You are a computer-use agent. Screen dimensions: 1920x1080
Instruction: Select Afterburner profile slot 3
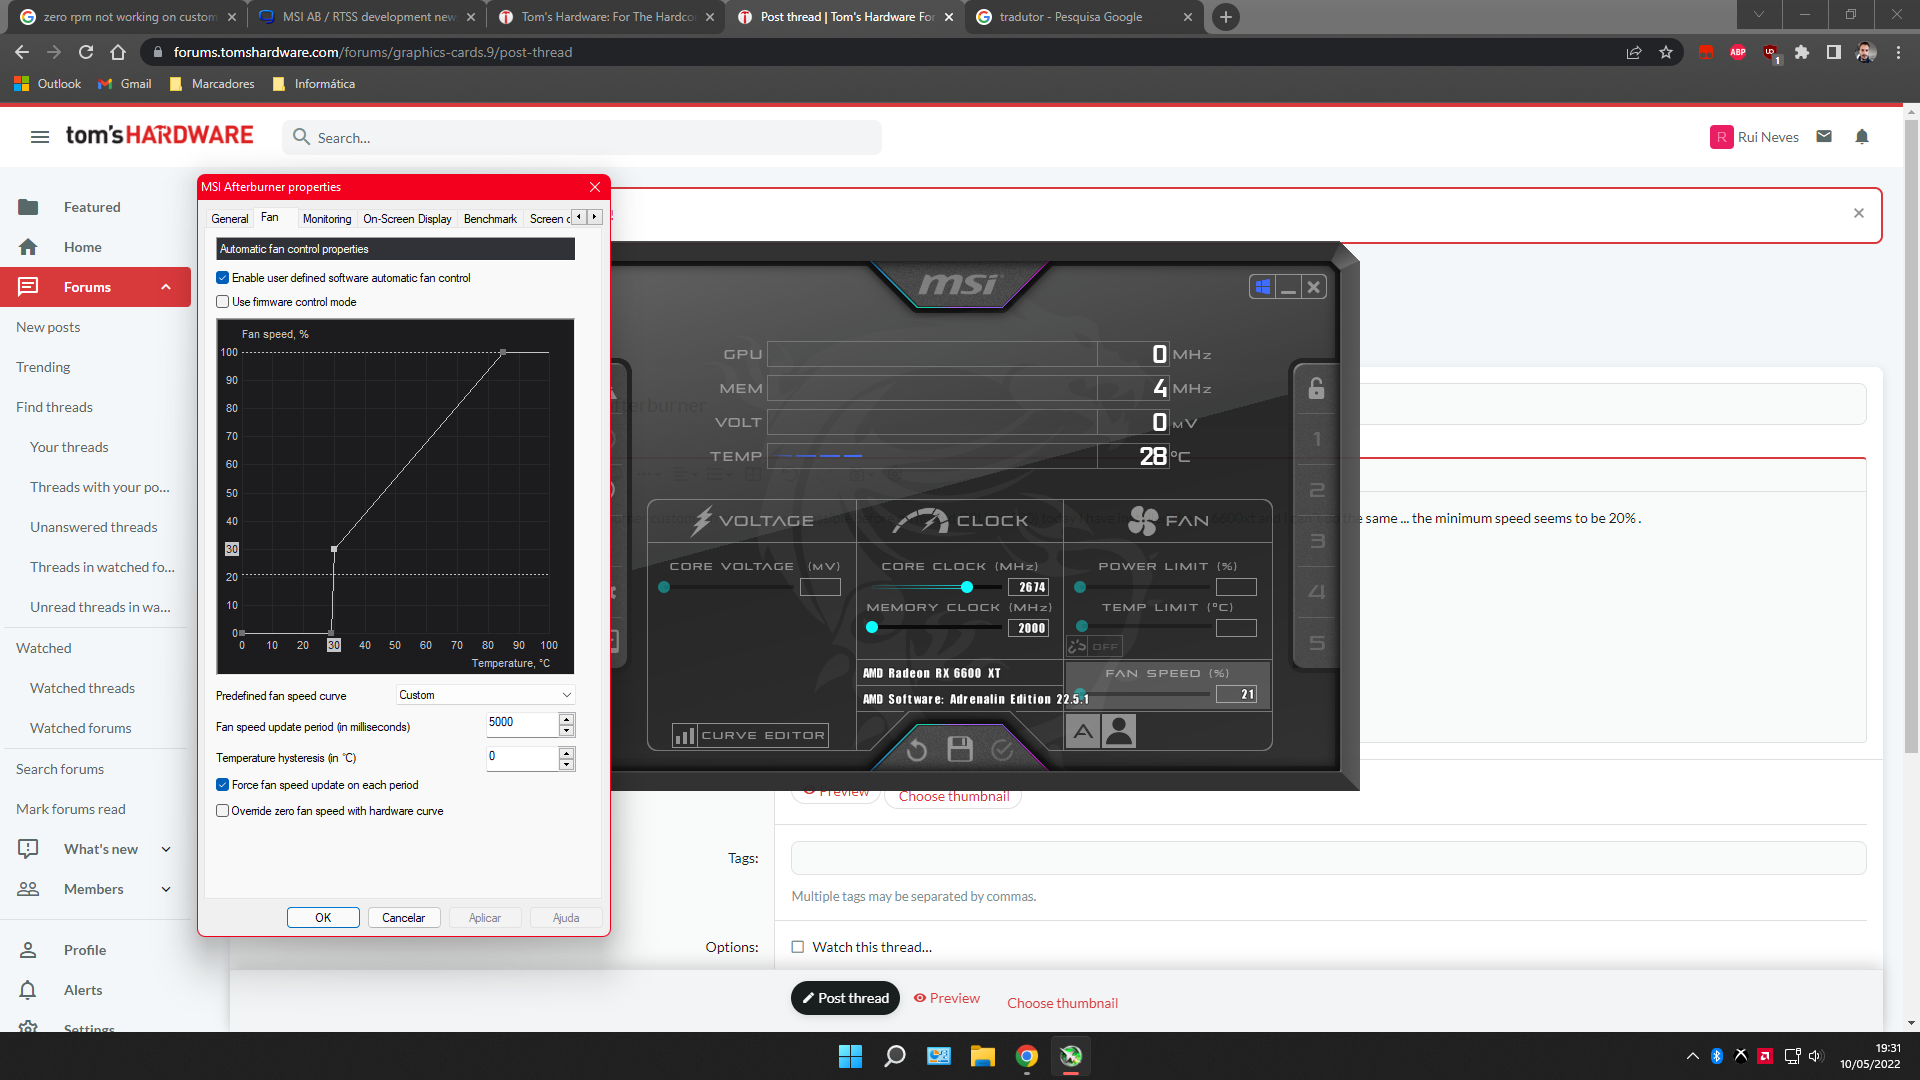pos(1316,541)
